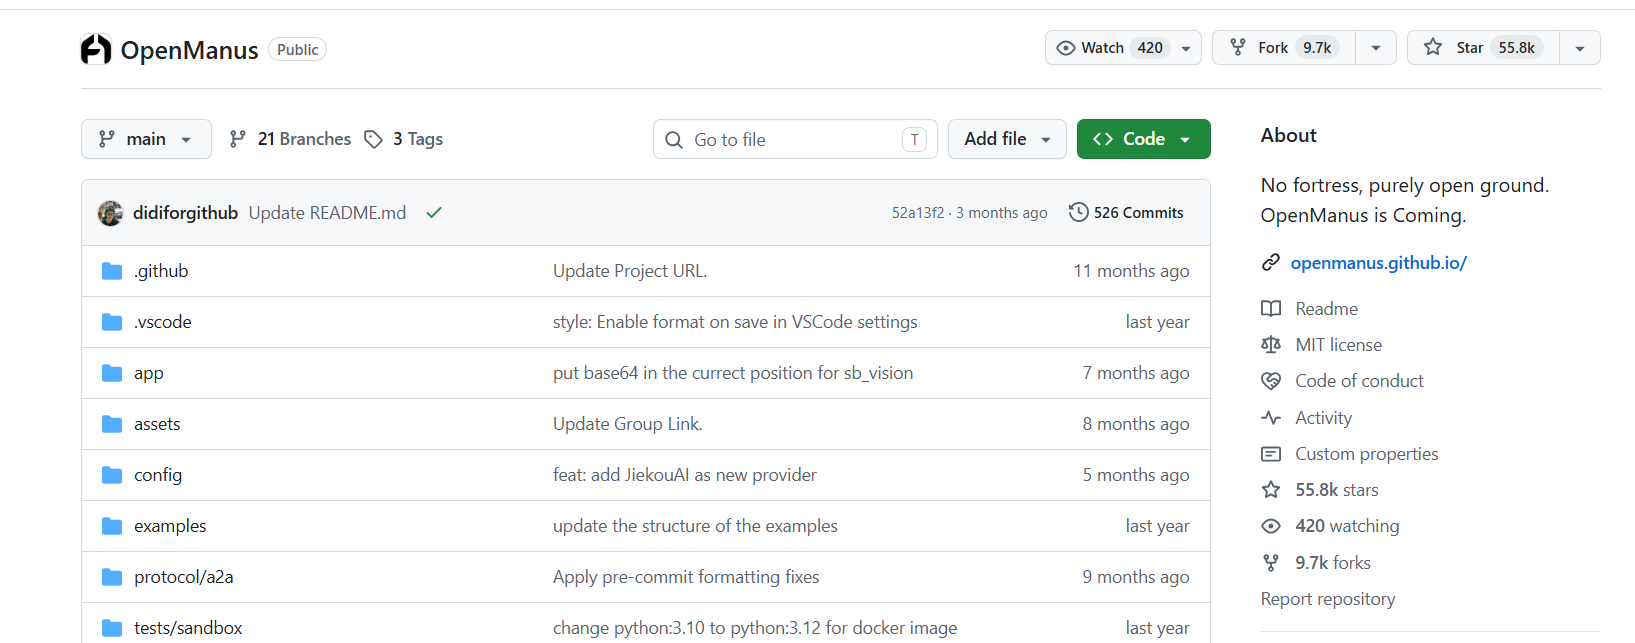Click the link icon beside openmanus.github.io
The height and width of the screenshot is (643, 1635).
point(1271,262)
